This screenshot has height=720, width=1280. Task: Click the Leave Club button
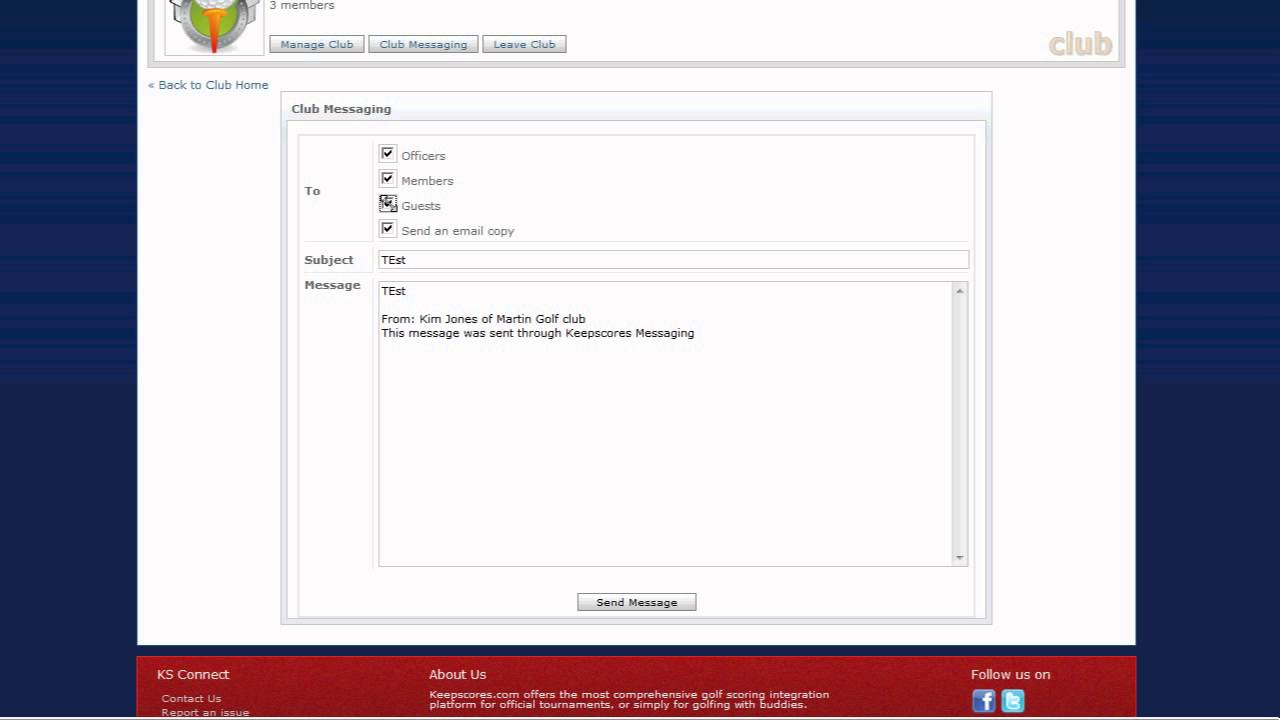[524, 44]
